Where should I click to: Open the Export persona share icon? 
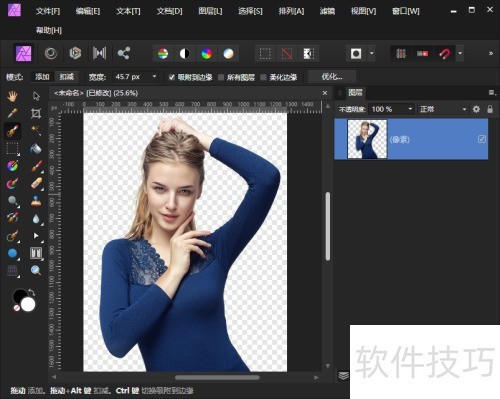pos(124,53)
